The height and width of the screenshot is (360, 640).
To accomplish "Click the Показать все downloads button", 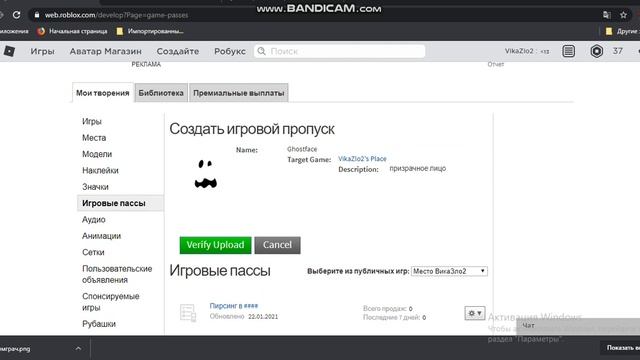I will coord(620,348).
